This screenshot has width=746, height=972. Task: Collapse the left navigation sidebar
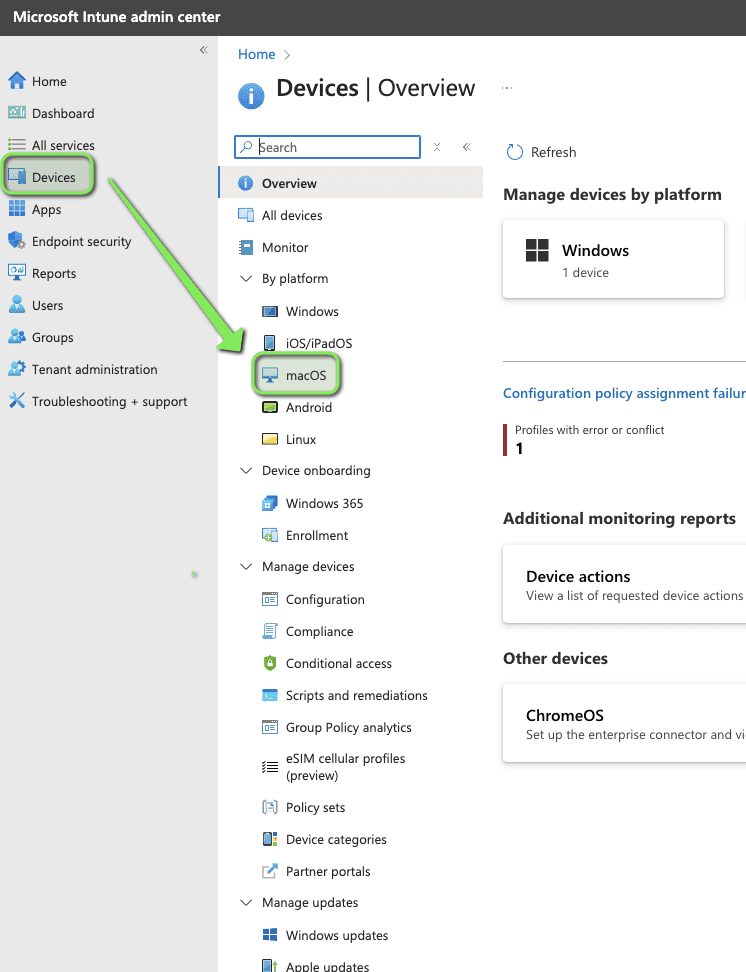203,50
